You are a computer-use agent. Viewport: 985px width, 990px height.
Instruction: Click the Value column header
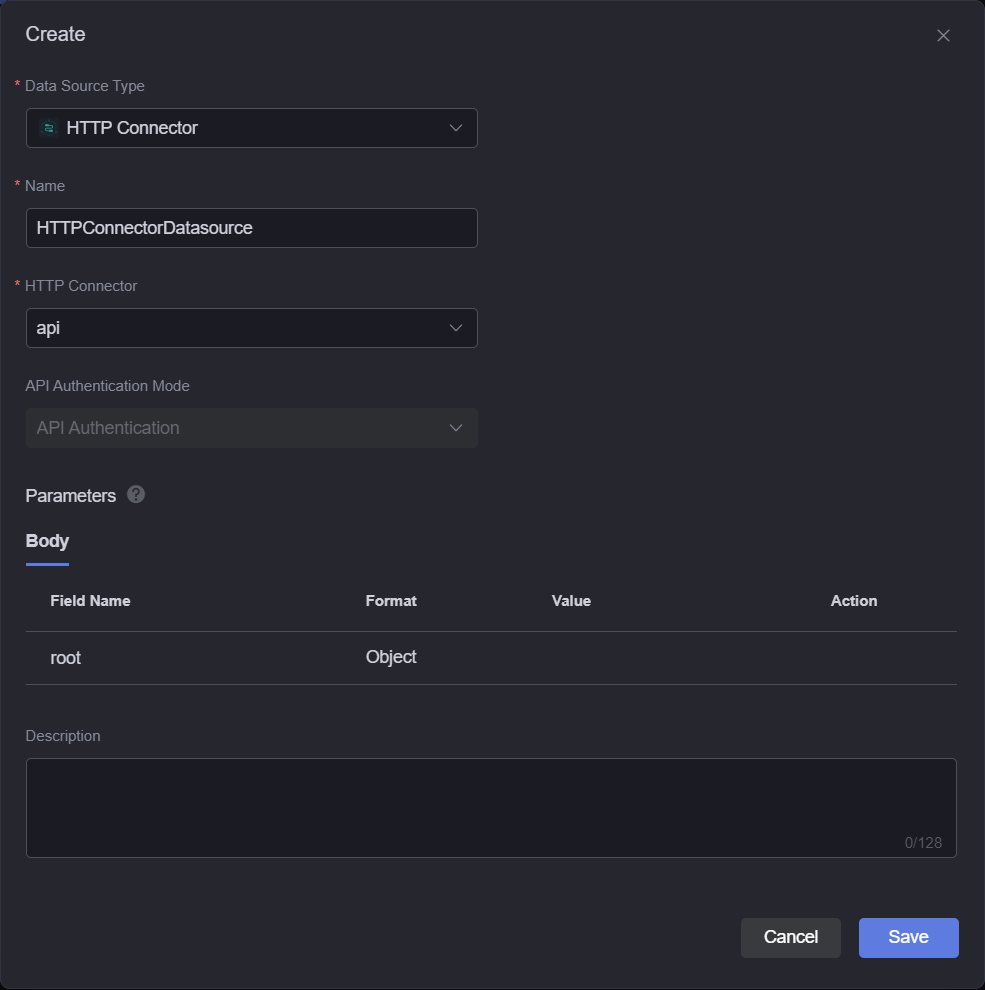click(571, 601)
